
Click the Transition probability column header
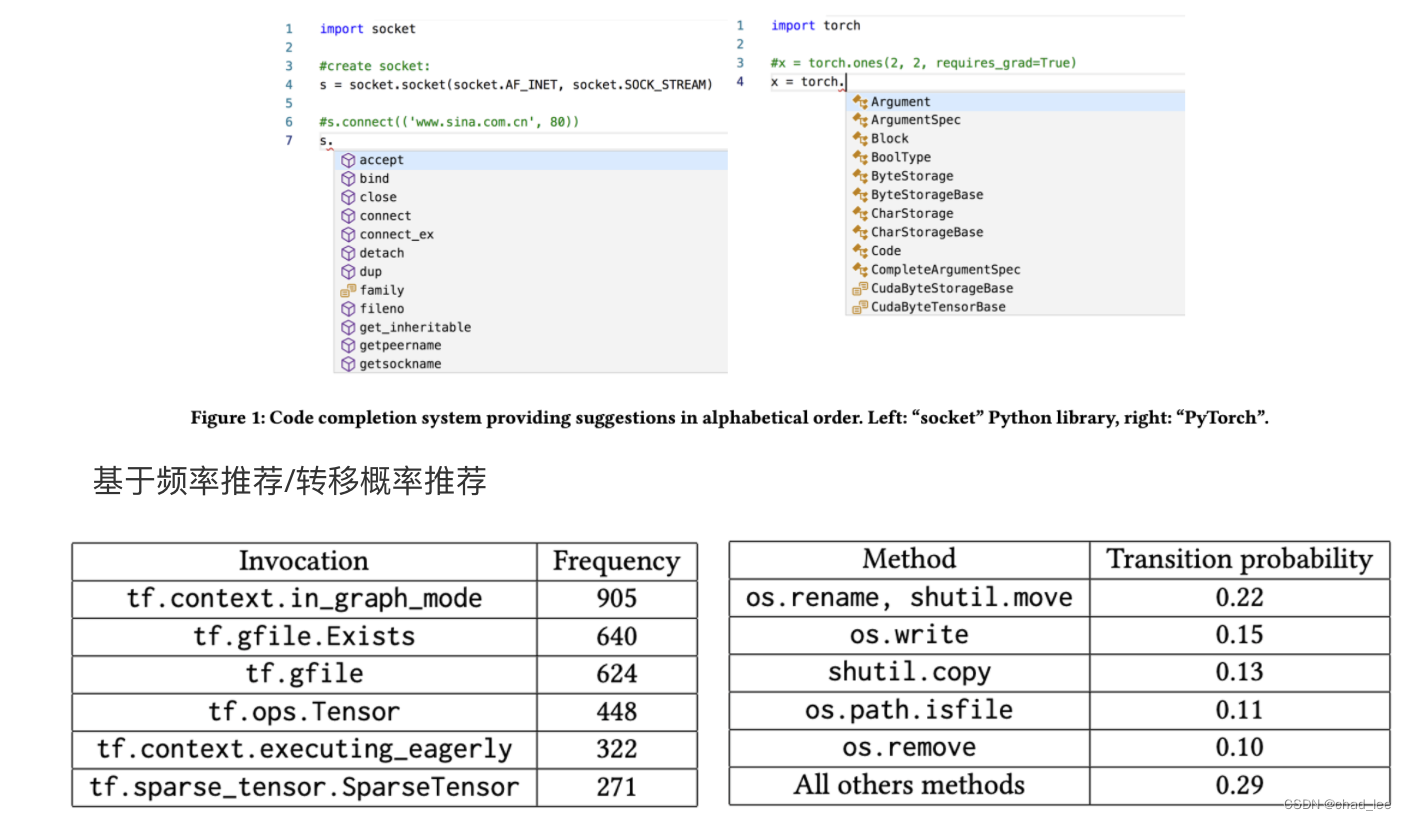point(1240,560)
